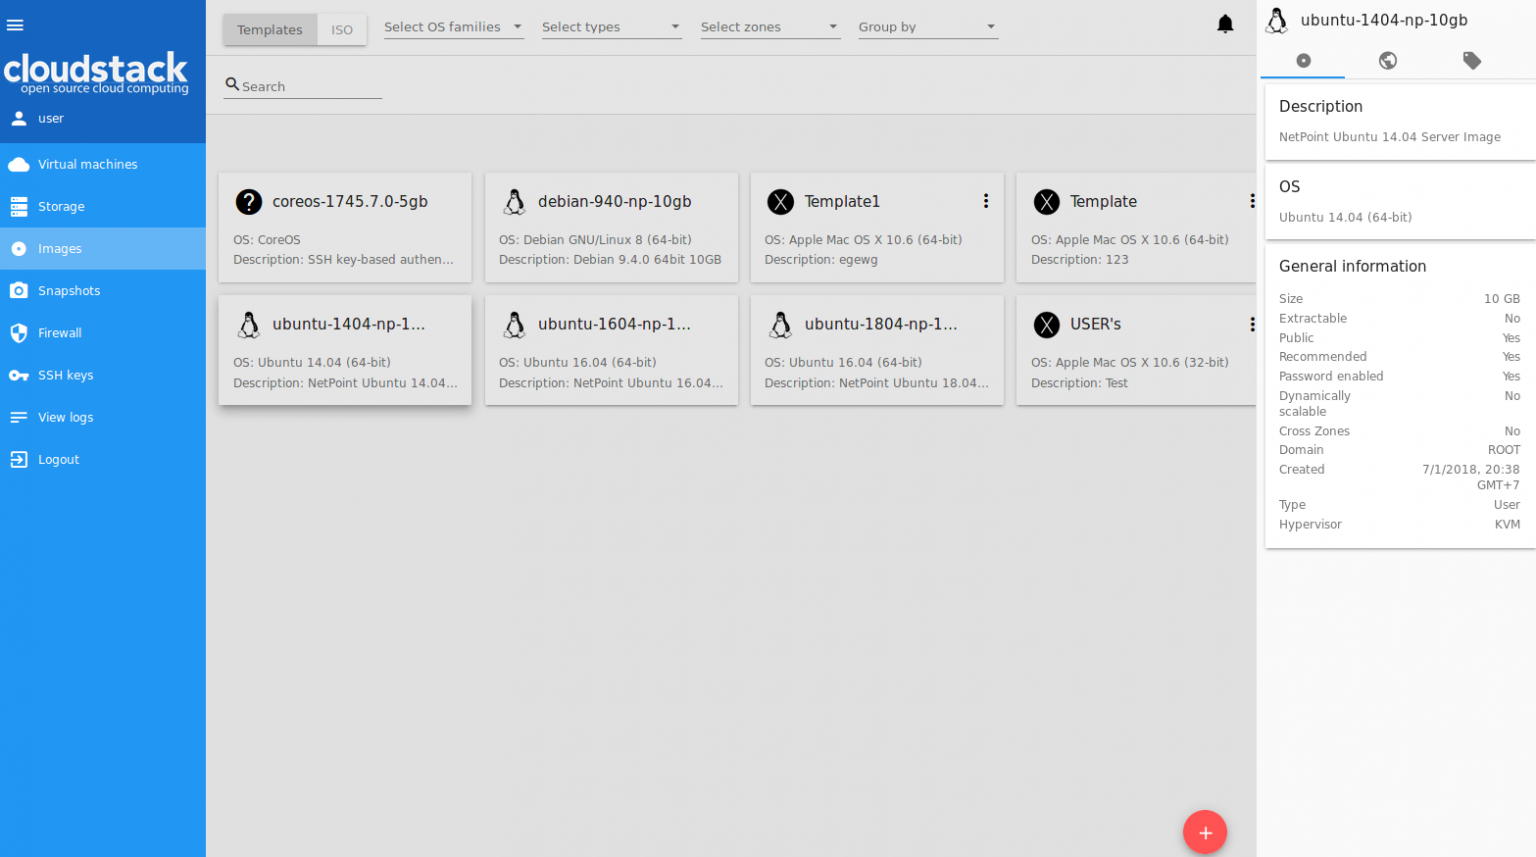Open the Select zones dropdown
The width and height of the screenshot is (1536, 857).
click(x=769, y=27)
